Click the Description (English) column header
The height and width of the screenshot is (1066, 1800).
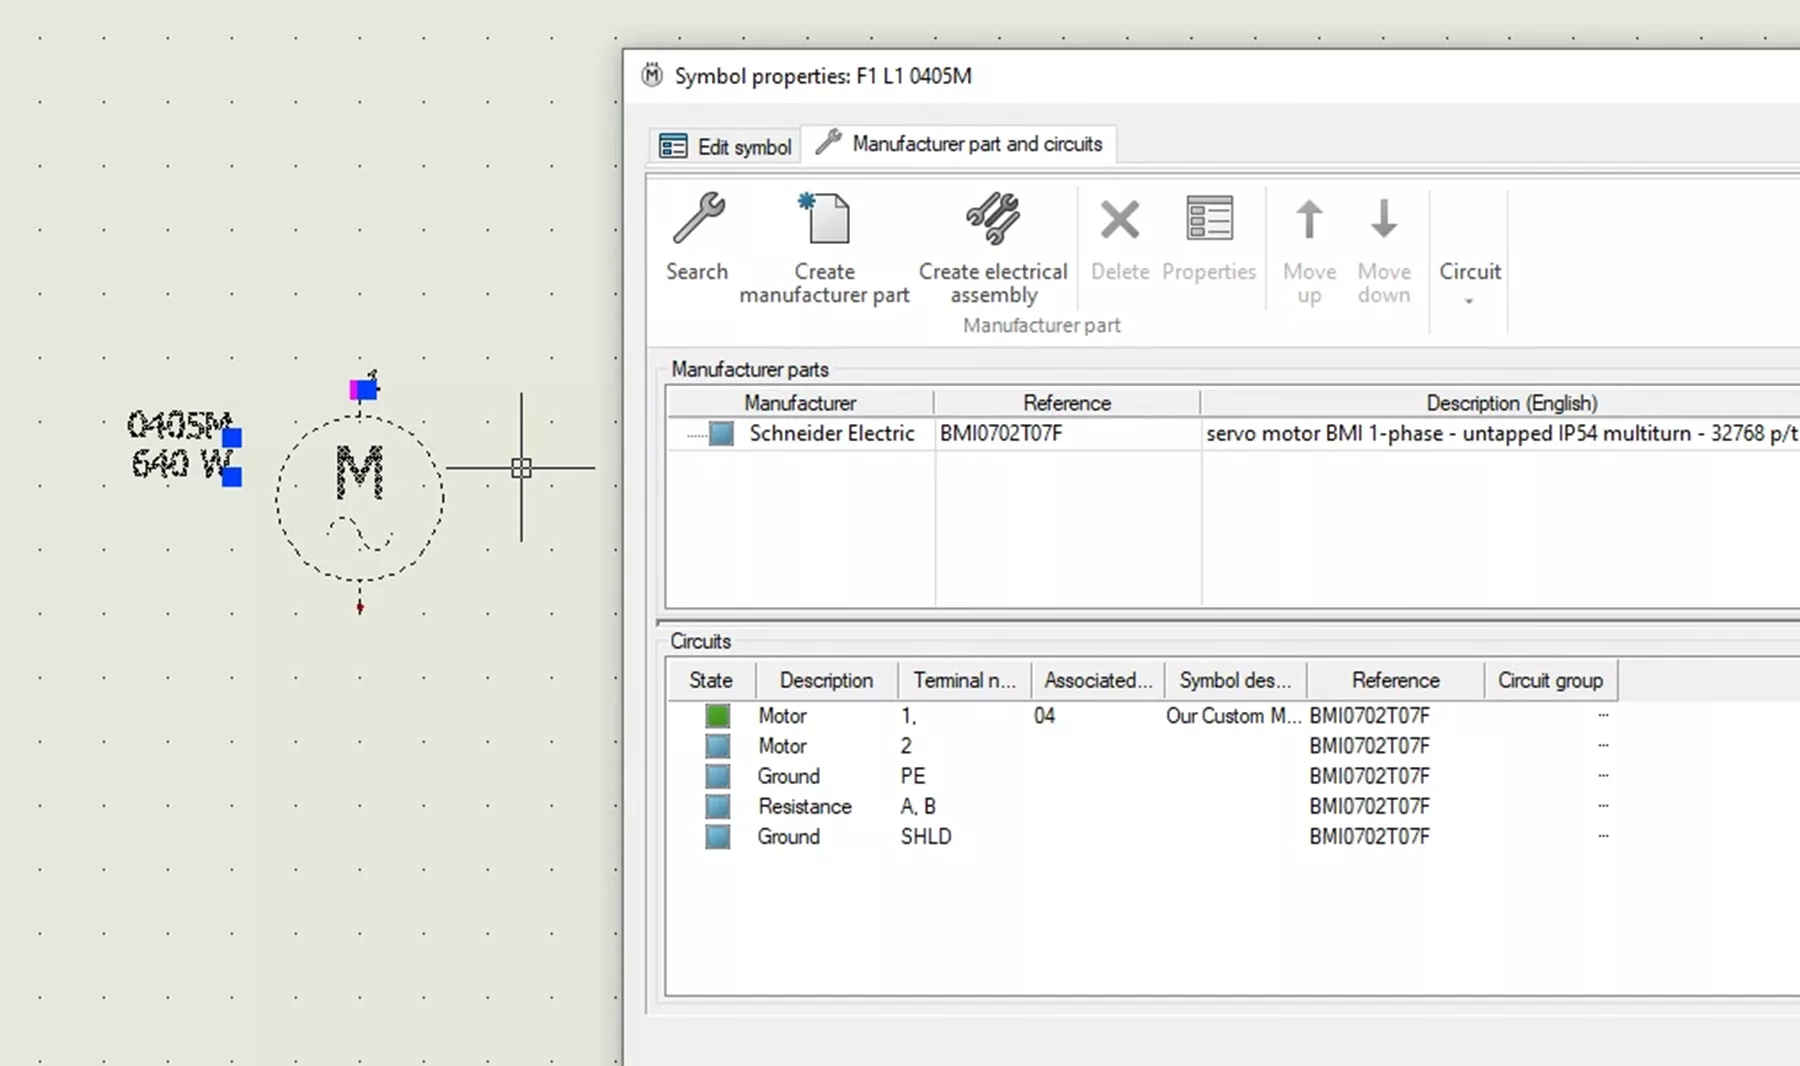(1511, 403)
